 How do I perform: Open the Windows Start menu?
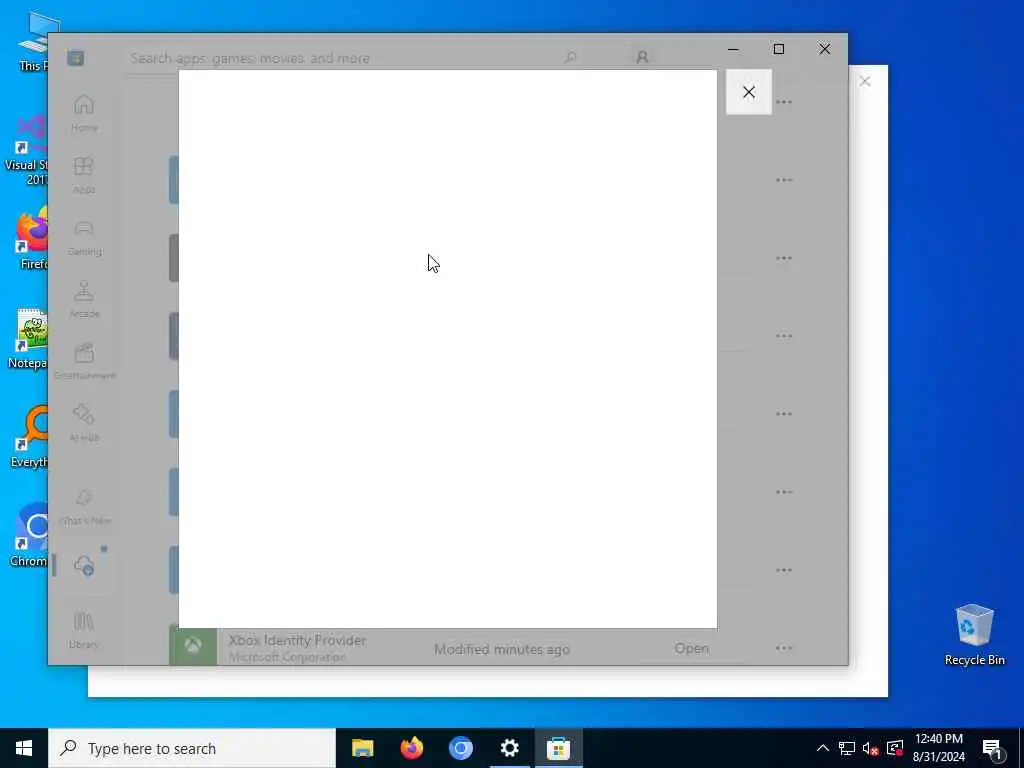24,748
